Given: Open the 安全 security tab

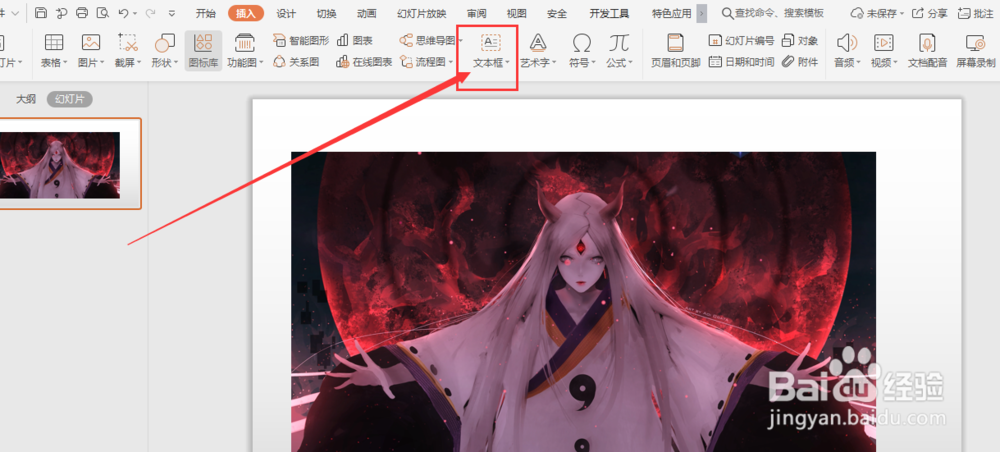Looking at the screenshot, I should [557, 13].
